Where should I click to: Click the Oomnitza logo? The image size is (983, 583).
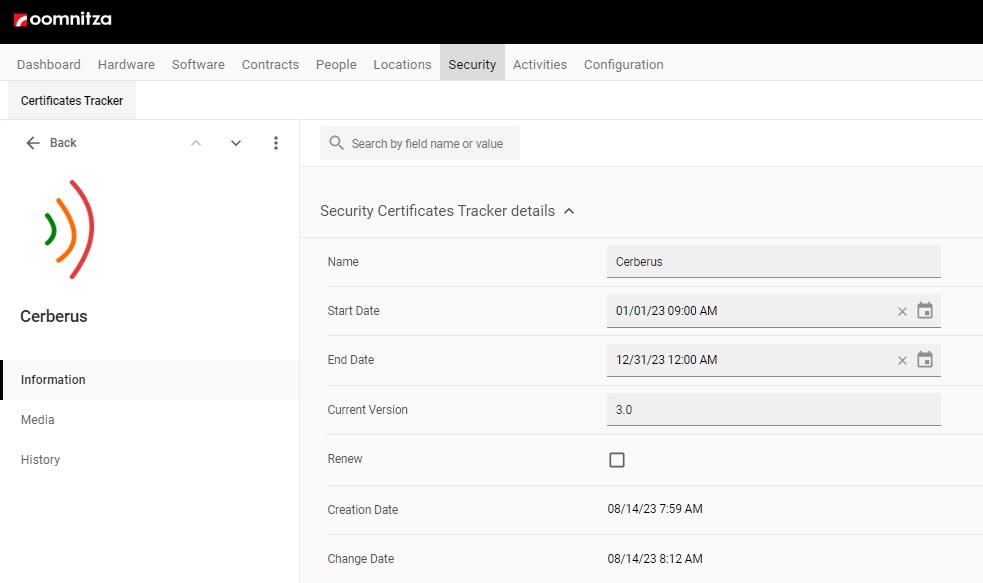(x=62, y=19)
